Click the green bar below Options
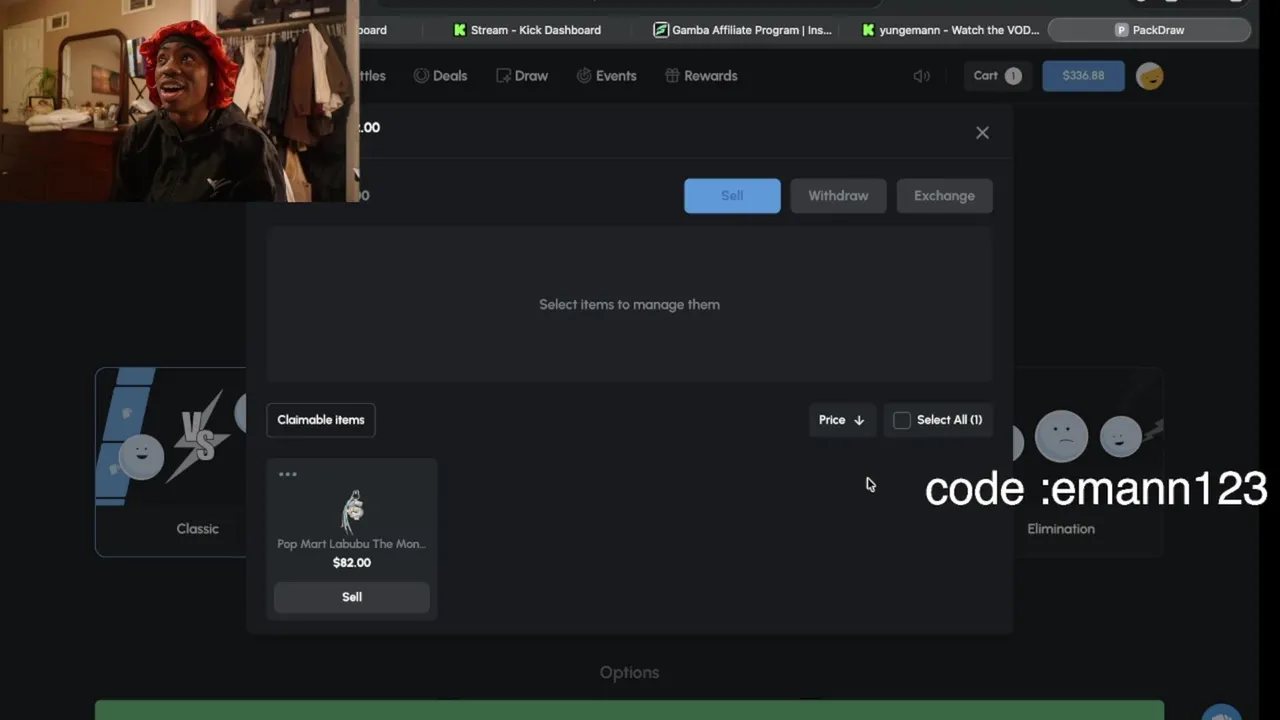The height and width of the screenshot is (720, 1280). click(x=629, y=710)
